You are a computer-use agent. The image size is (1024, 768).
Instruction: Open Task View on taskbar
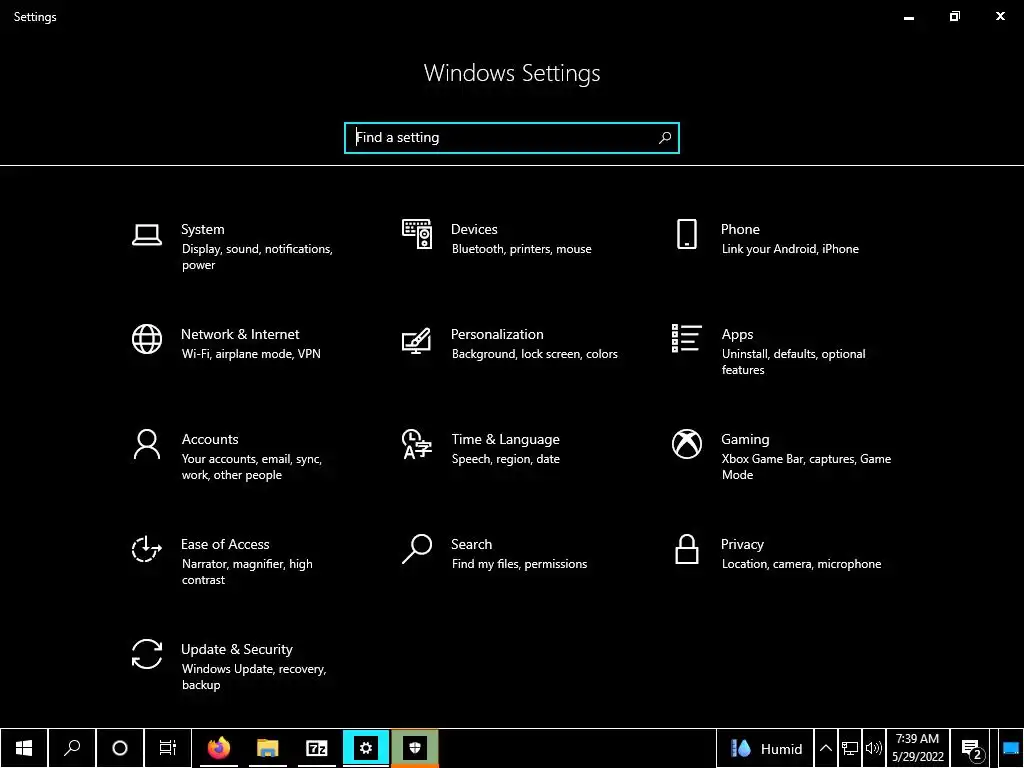coord(168,748)
